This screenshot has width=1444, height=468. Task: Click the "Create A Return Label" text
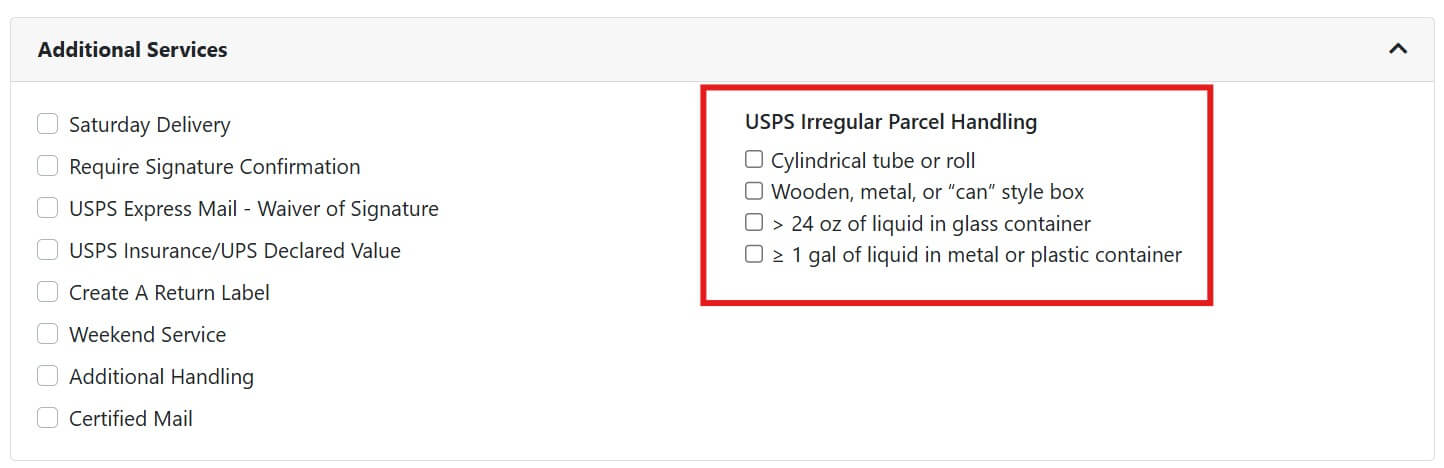point(169,293)
